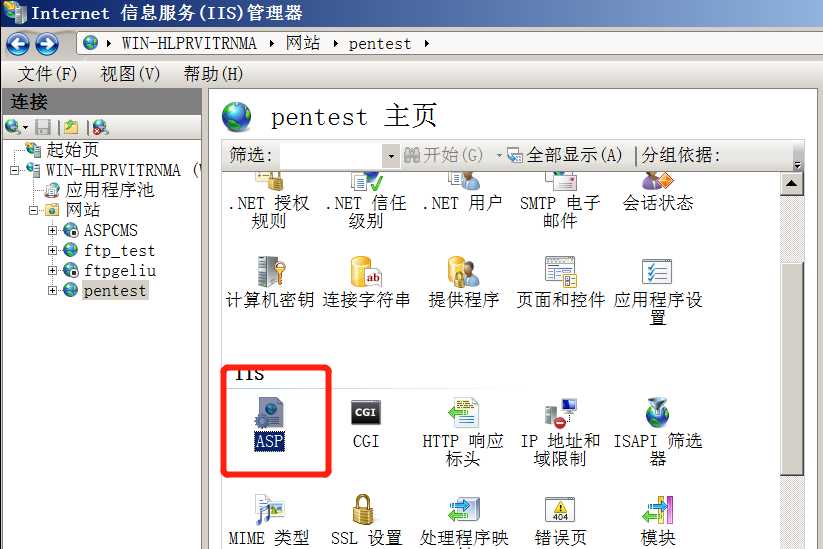Click address bar arrow after pentest

click(427, 44)
